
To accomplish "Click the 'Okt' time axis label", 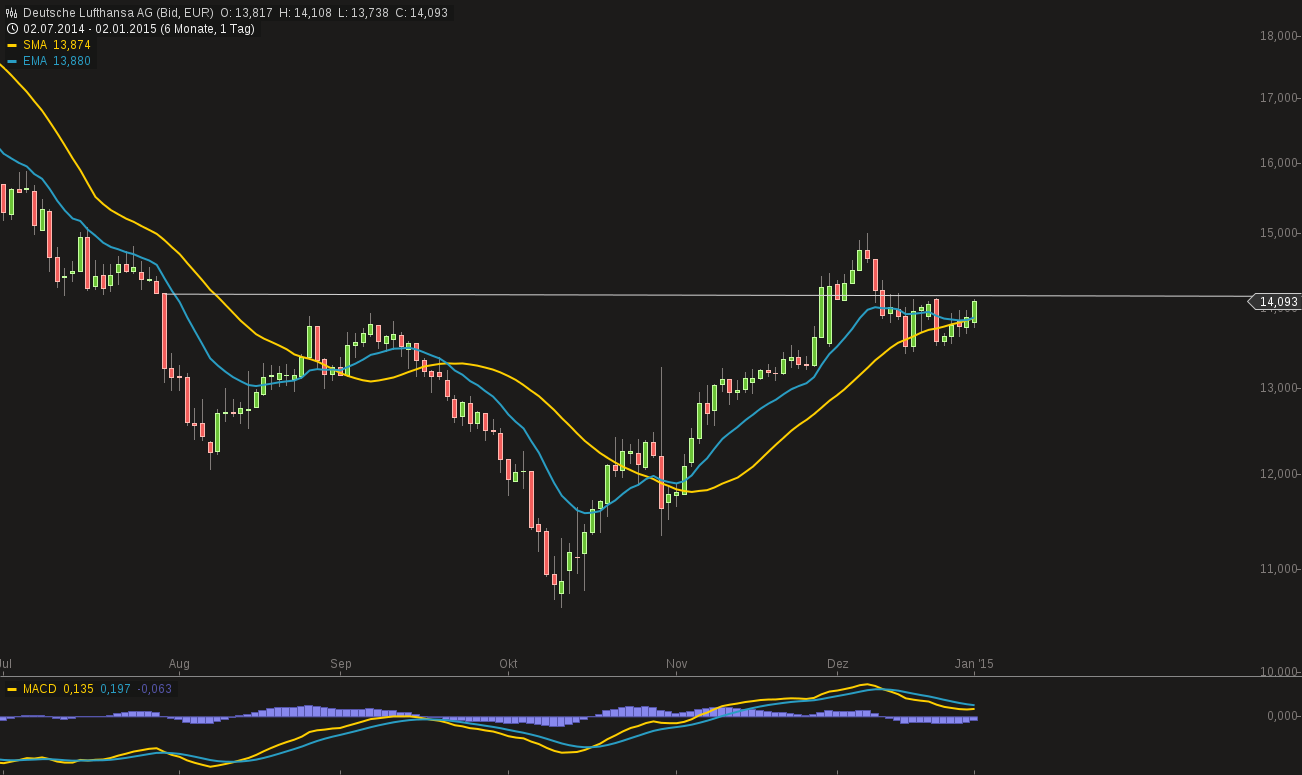I will 508,664.
